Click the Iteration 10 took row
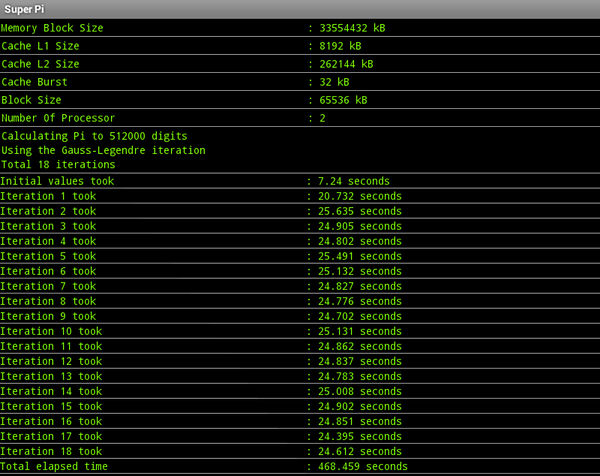Viewport: 600px width, 476px height. pos(300,331)
